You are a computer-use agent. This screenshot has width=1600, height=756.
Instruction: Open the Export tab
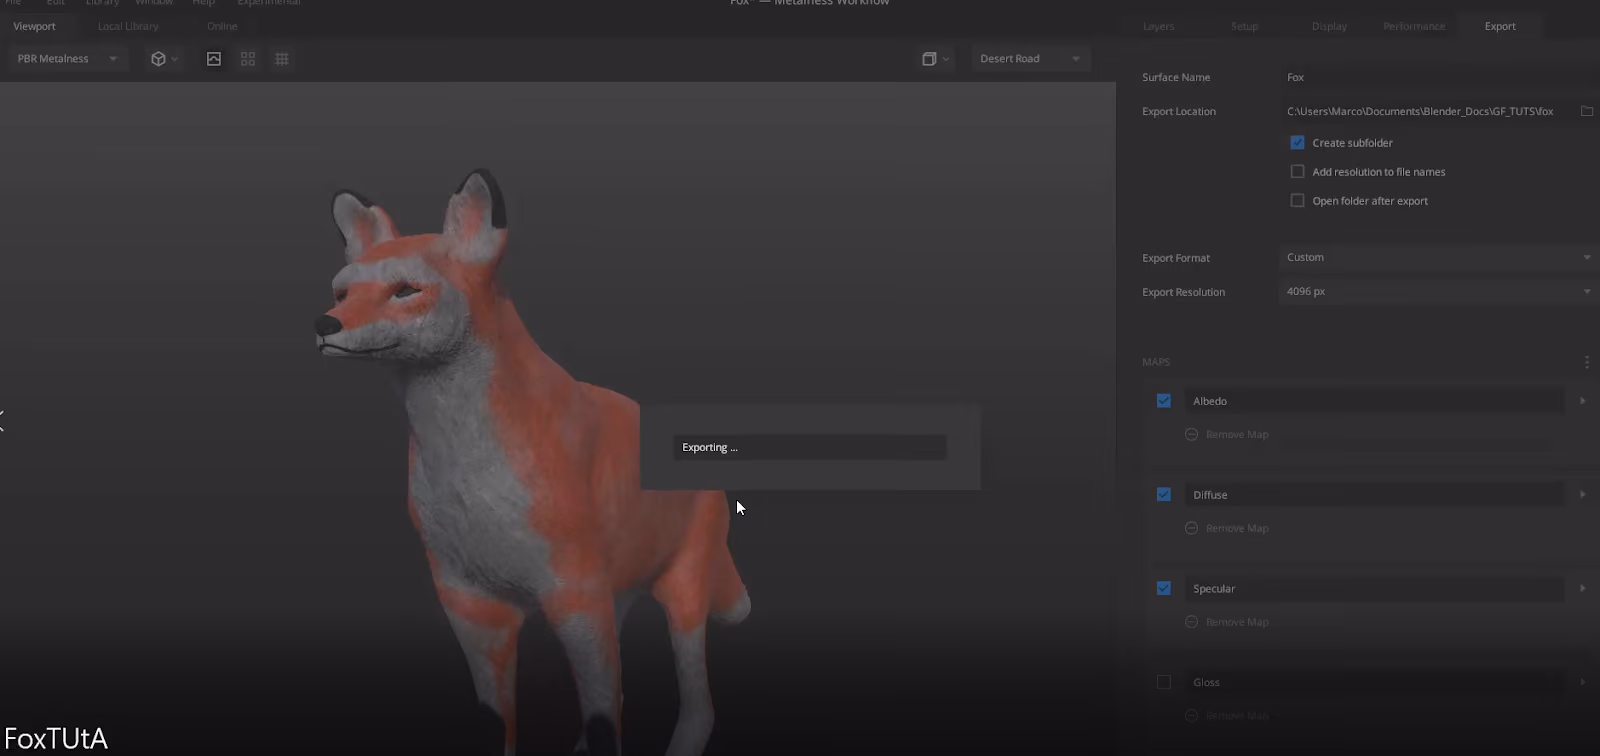[x=1500, y=26]
